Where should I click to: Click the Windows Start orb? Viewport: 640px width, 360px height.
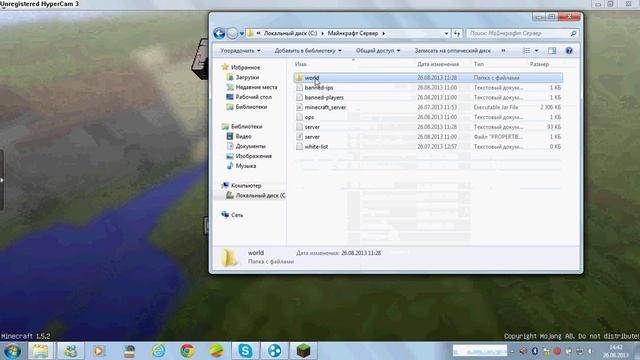point(12,351)
